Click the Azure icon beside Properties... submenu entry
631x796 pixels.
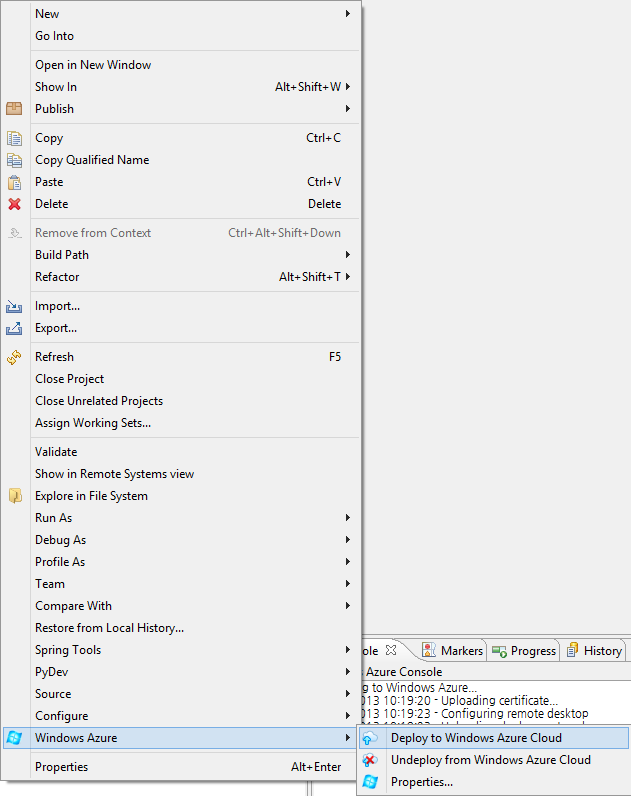pyautogui.click(x=370, y=782)
